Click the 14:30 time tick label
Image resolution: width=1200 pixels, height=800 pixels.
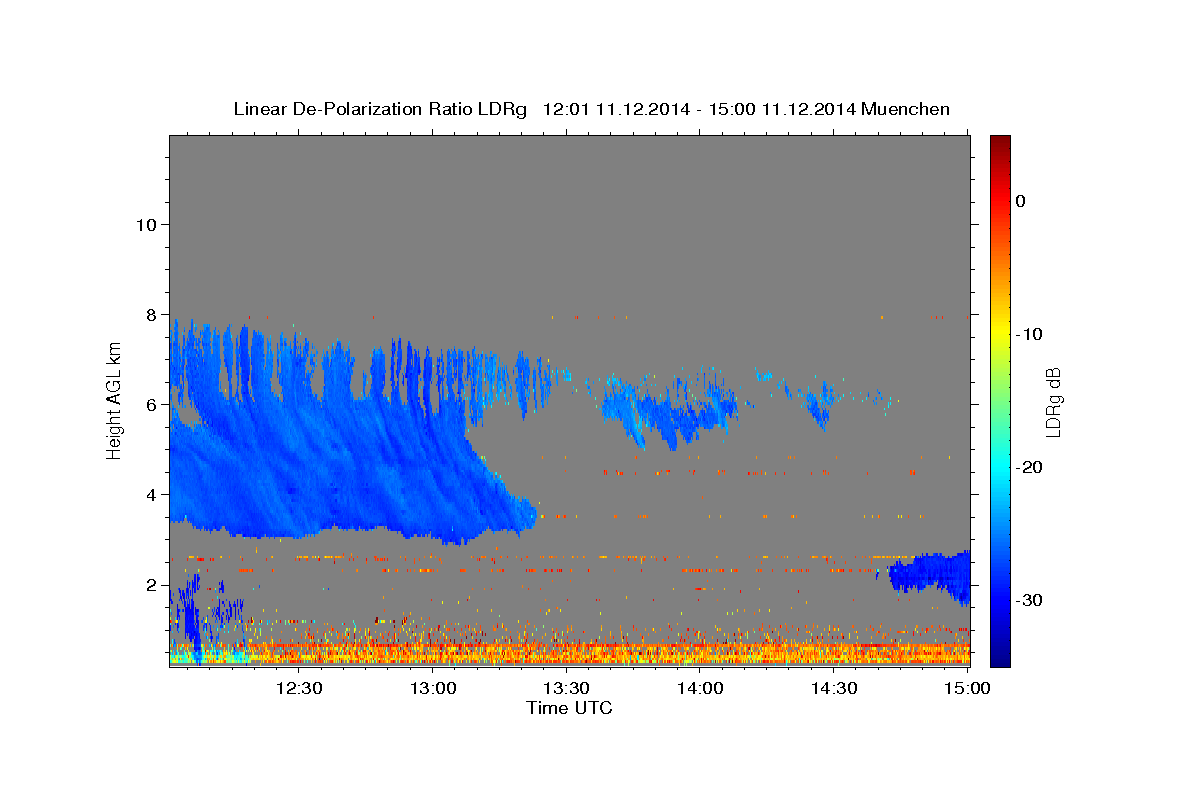833,688
